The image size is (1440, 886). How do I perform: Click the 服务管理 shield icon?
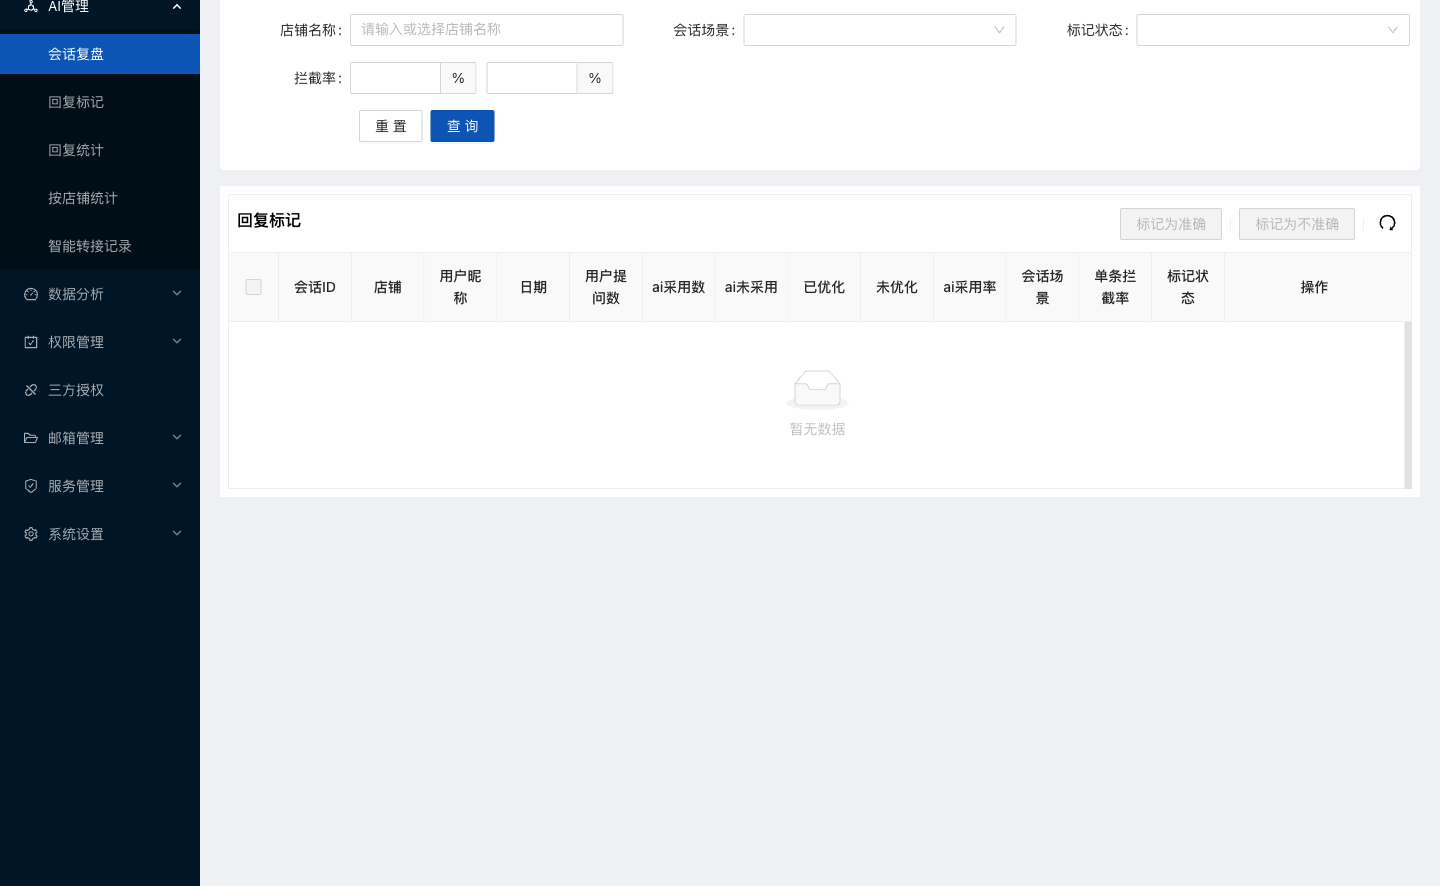[x=31, y=486]
